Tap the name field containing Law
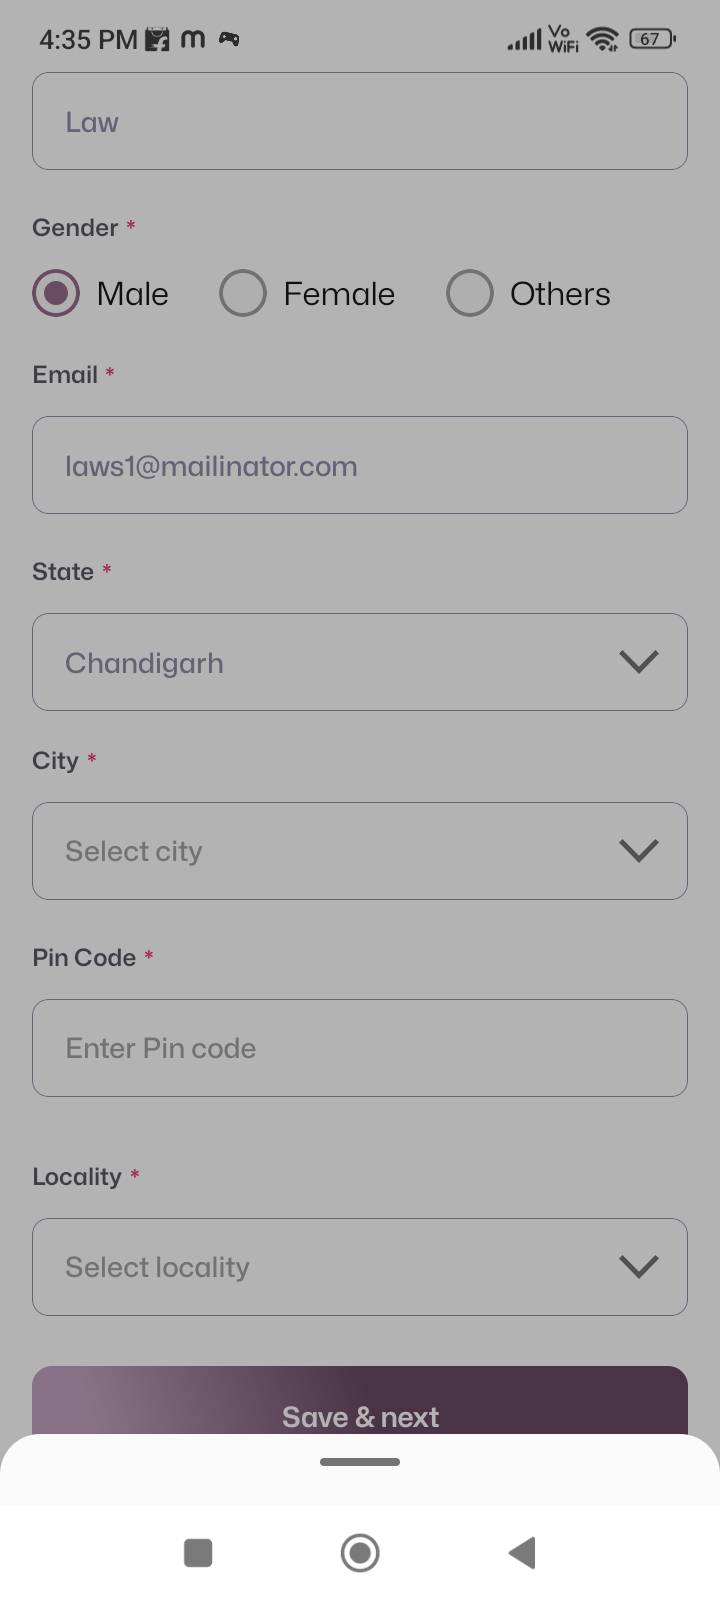This screenshot has width=720, height=1600. click(360, 121)
